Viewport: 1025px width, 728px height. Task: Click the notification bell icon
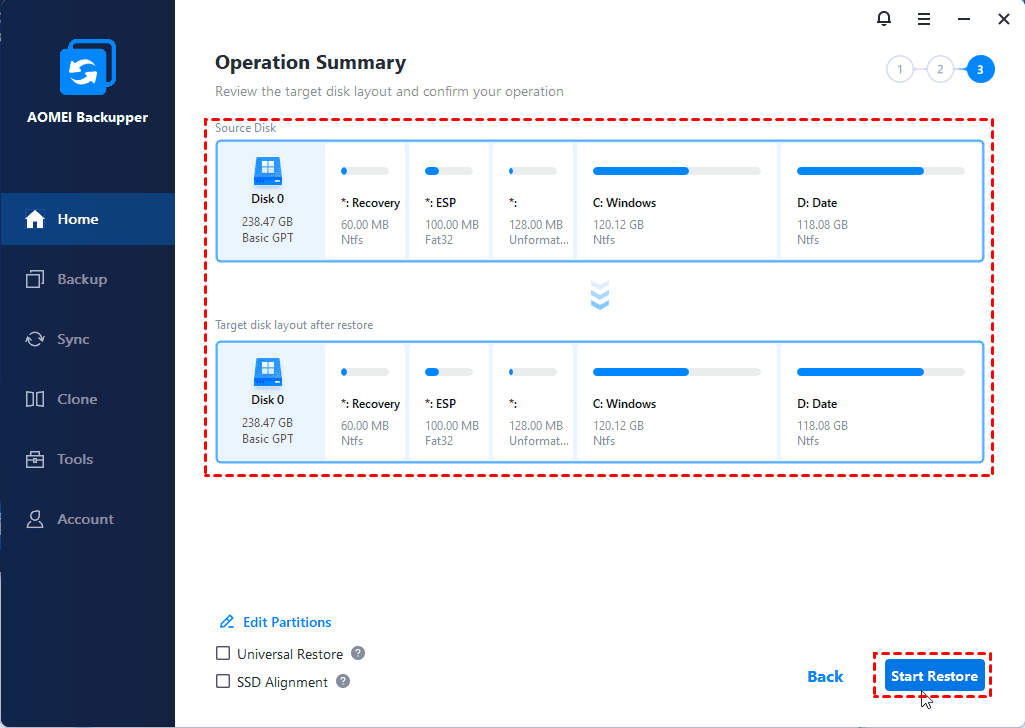point(884,19)
